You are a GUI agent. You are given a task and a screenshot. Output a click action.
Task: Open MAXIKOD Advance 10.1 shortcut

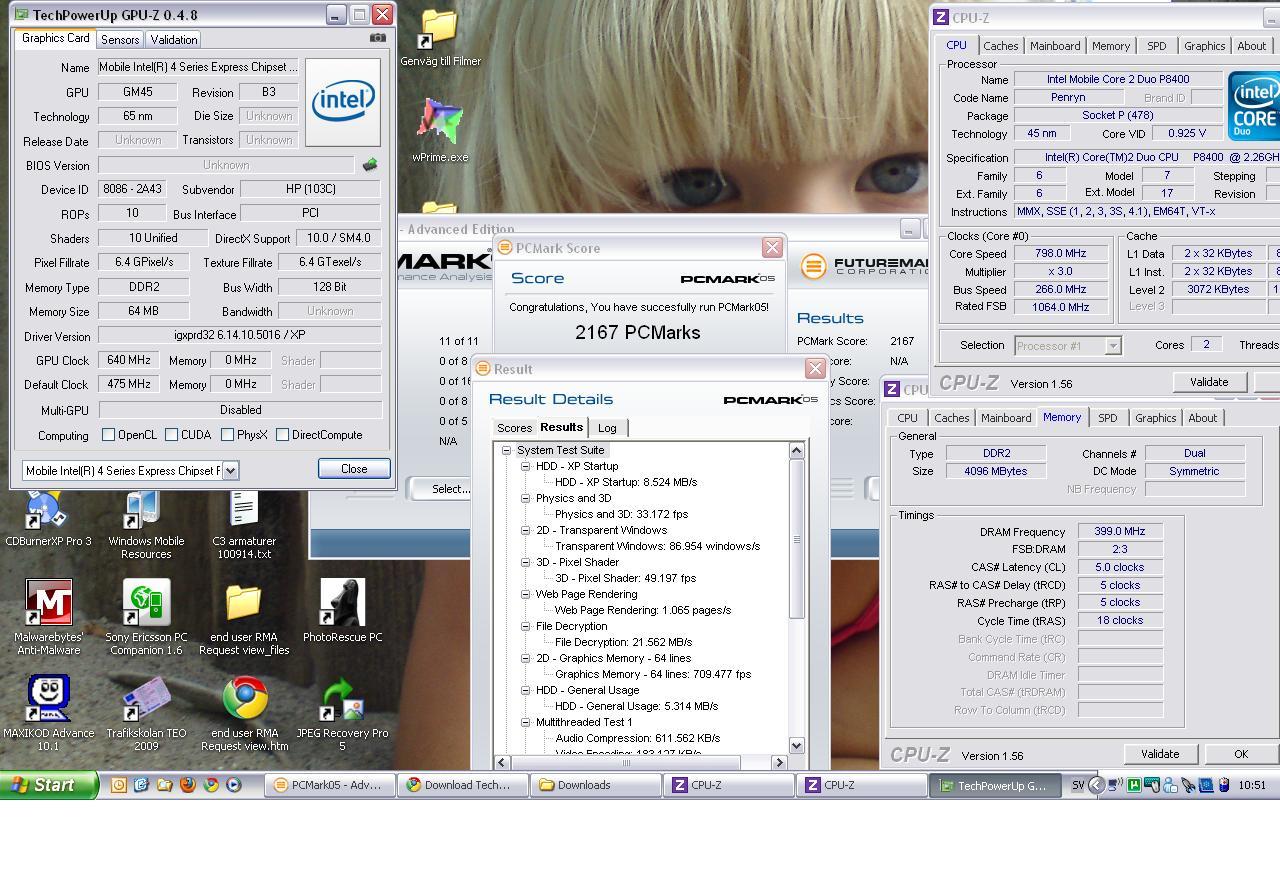coord(48,713)
